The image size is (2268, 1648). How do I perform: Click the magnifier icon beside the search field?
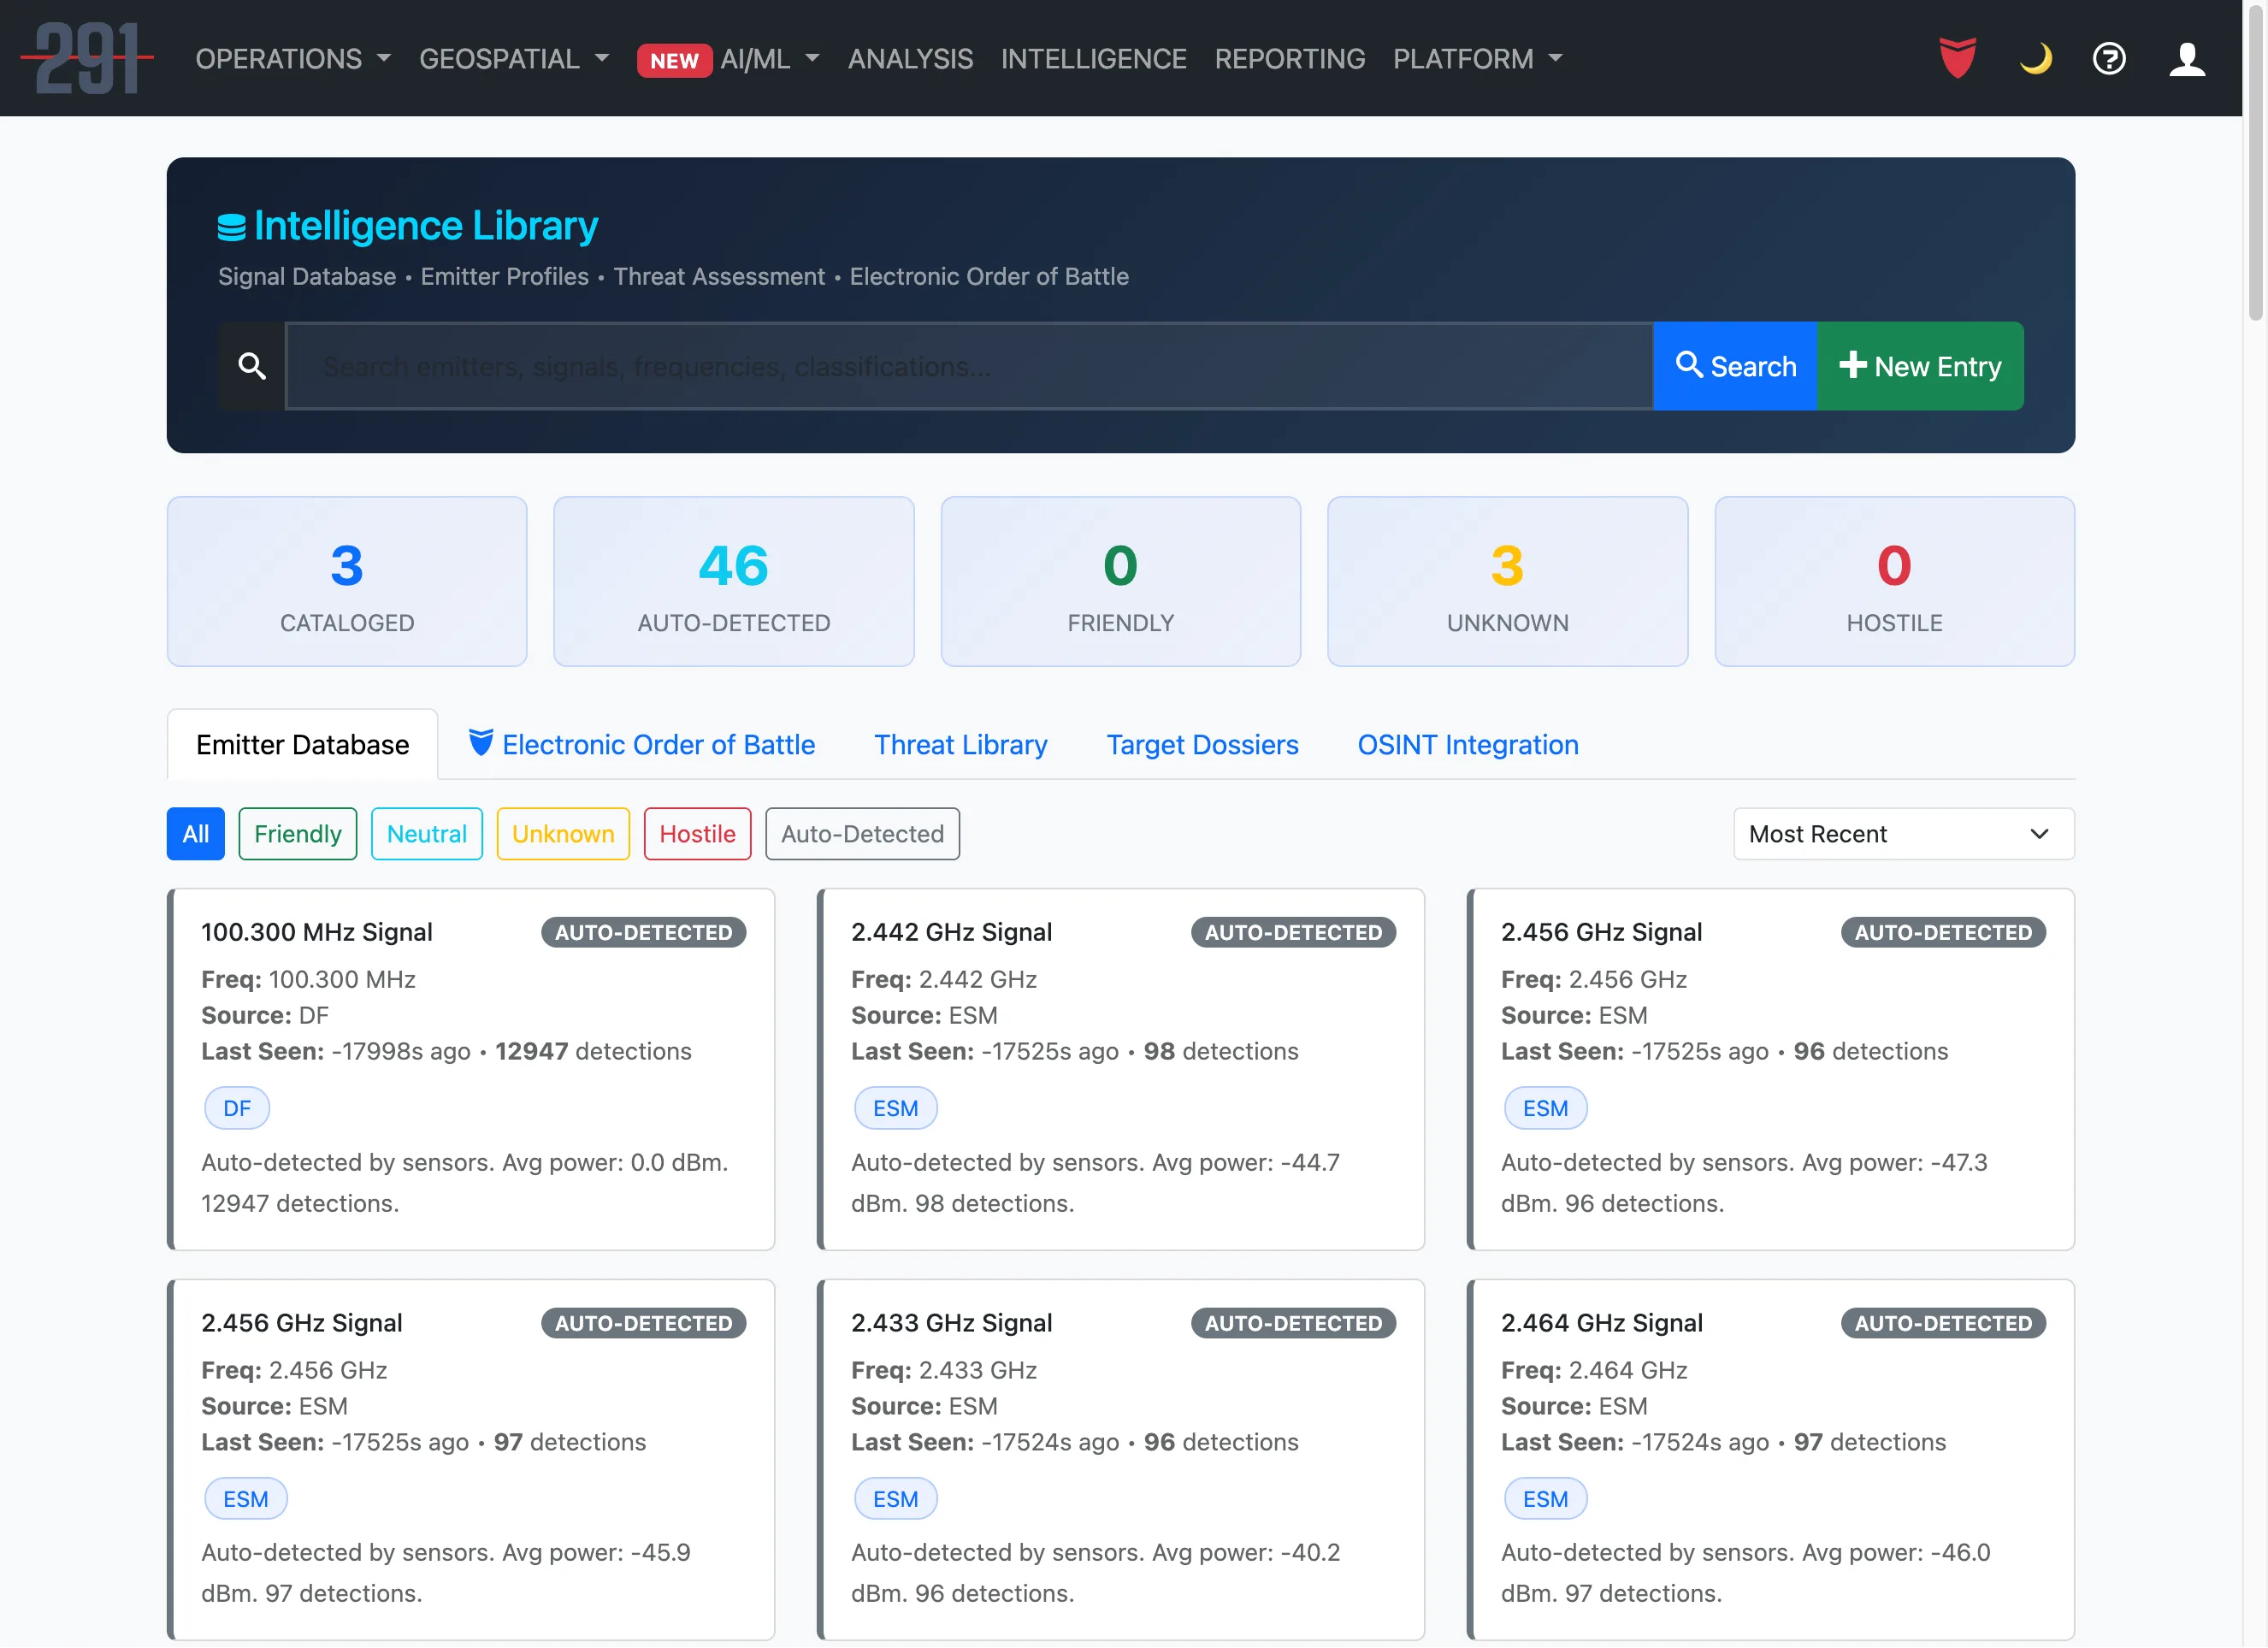[x=251, y=366]
